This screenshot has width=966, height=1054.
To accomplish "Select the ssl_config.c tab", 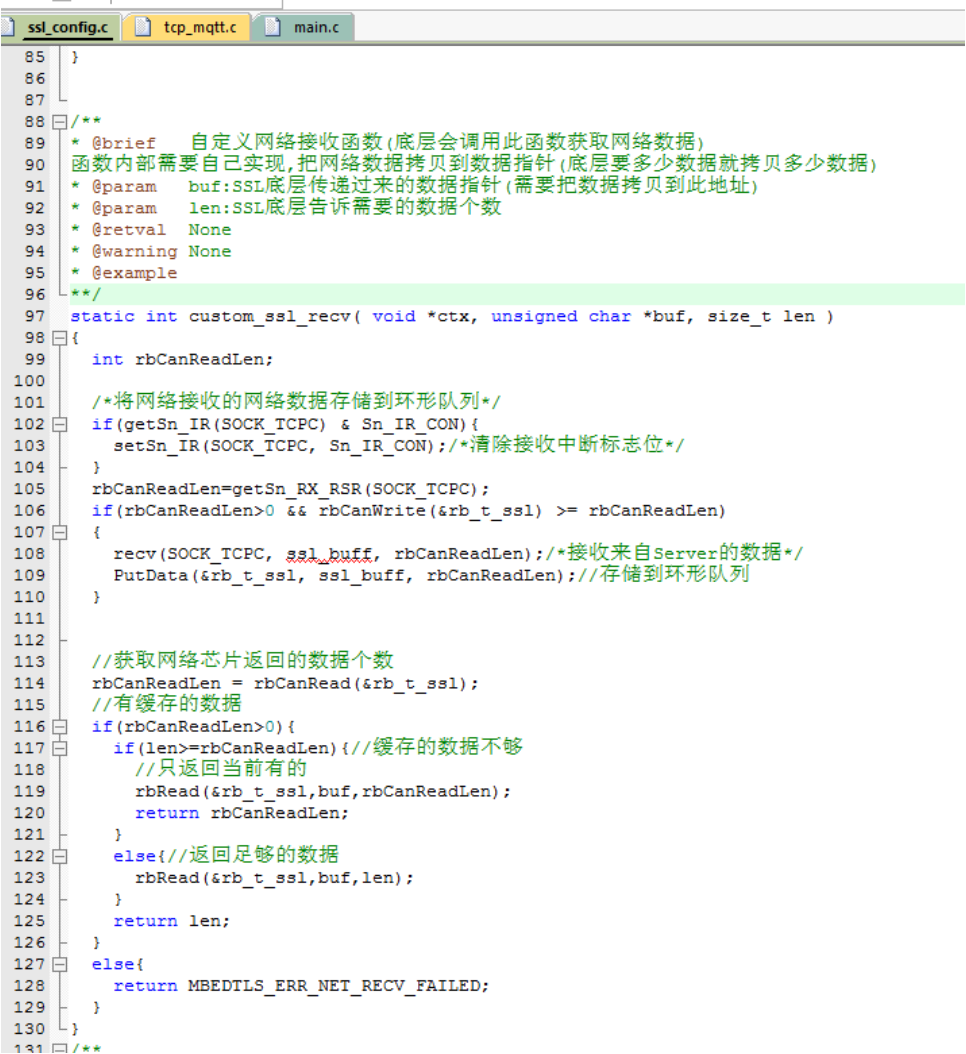I will click(x=67, y=27).
